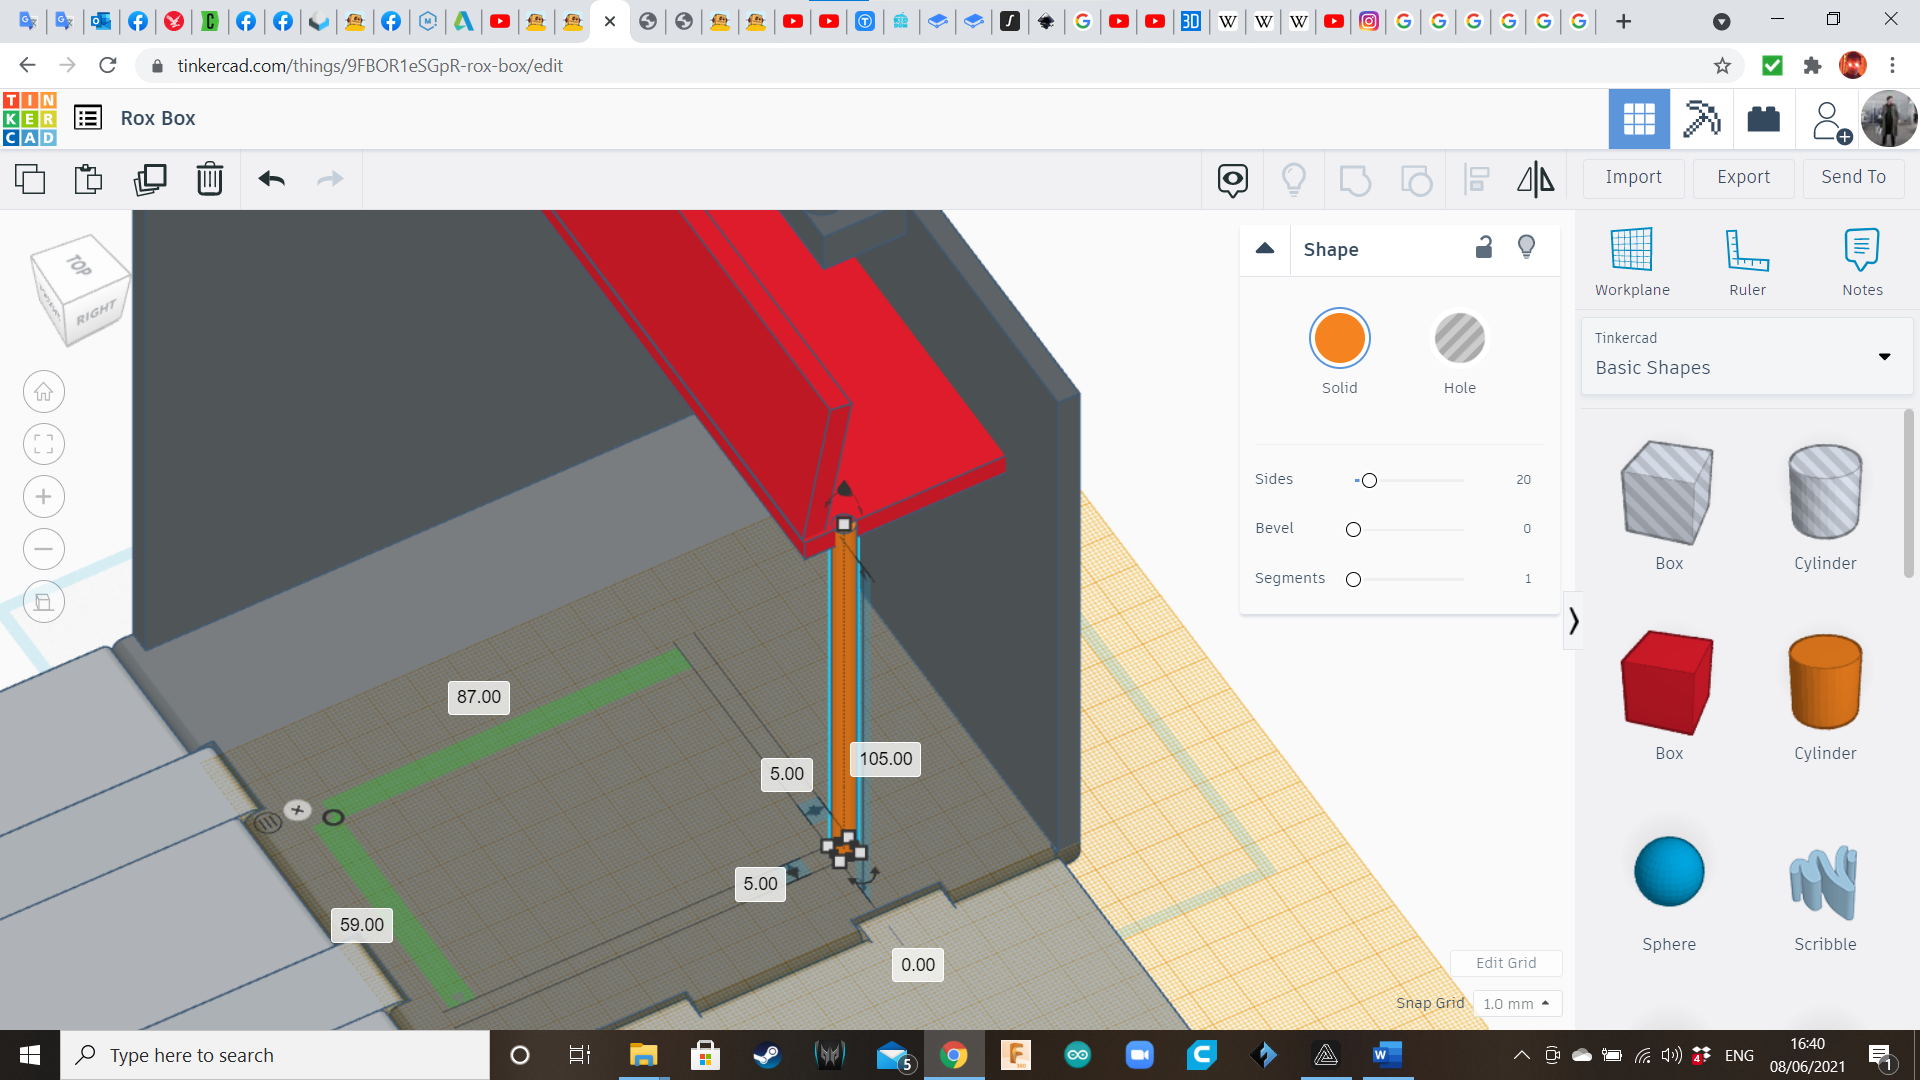Select the Mirror tool icon
Screen dimensions: 1920x1080
(x=1535, y=180)
